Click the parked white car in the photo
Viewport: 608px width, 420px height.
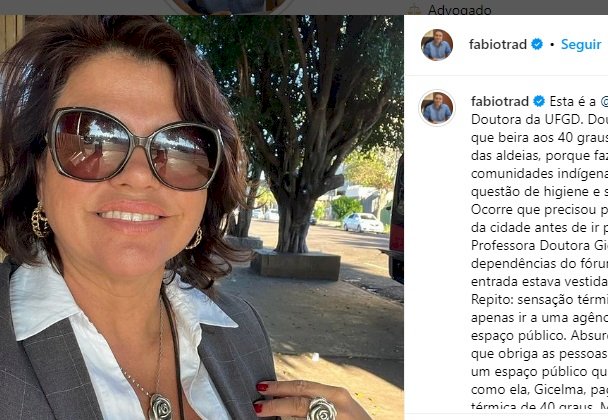(363, 223)
